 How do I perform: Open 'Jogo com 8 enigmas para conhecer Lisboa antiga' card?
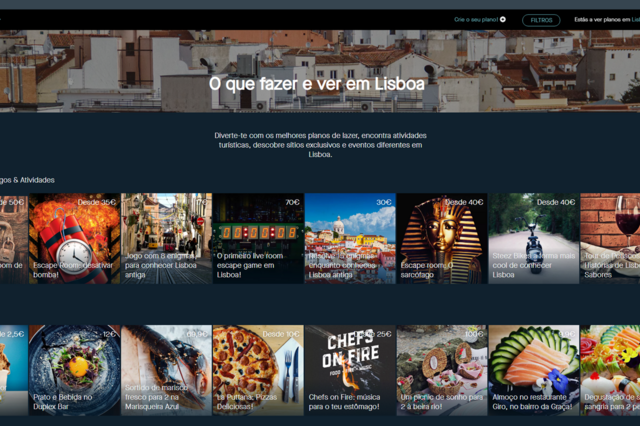(x=167, y=238)
